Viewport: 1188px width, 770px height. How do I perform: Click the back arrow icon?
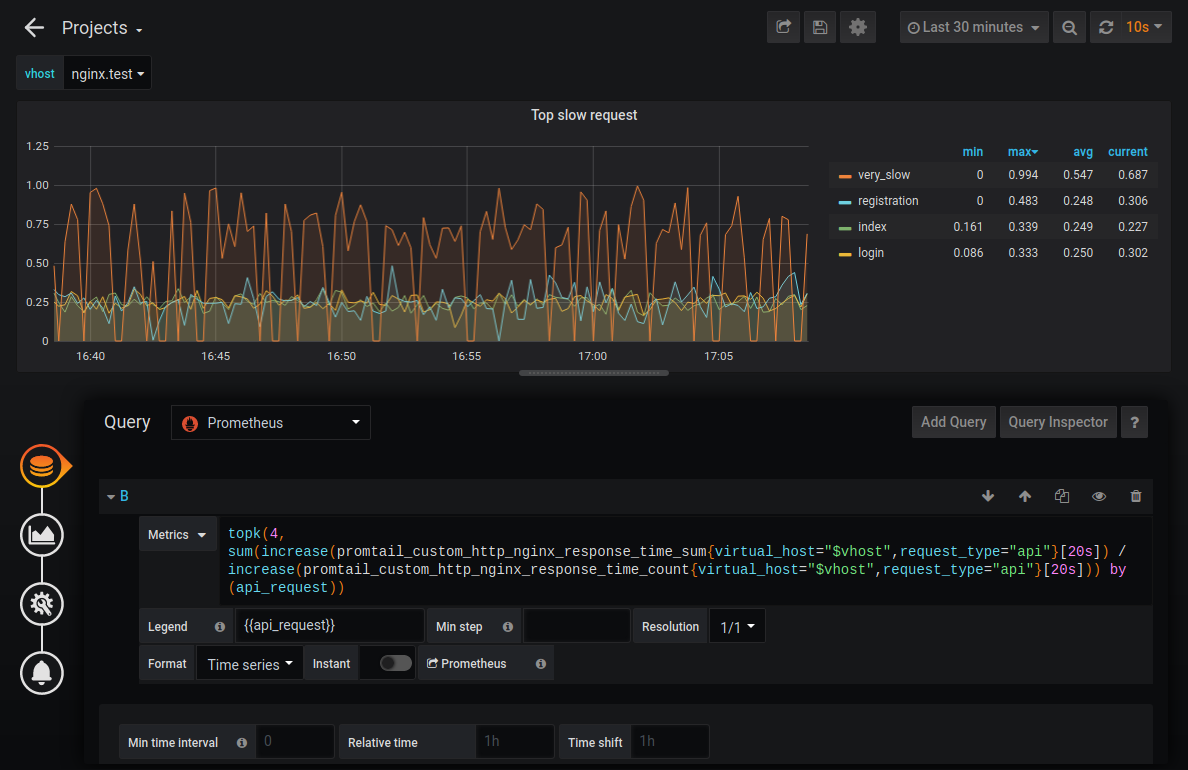(x=34, y=28)
